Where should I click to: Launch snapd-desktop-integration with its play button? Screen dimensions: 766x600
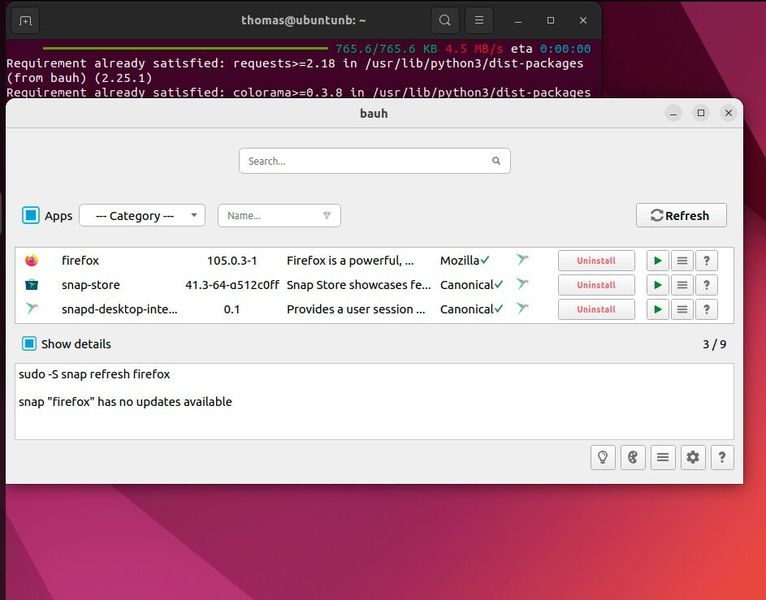[x=658, y=309]
